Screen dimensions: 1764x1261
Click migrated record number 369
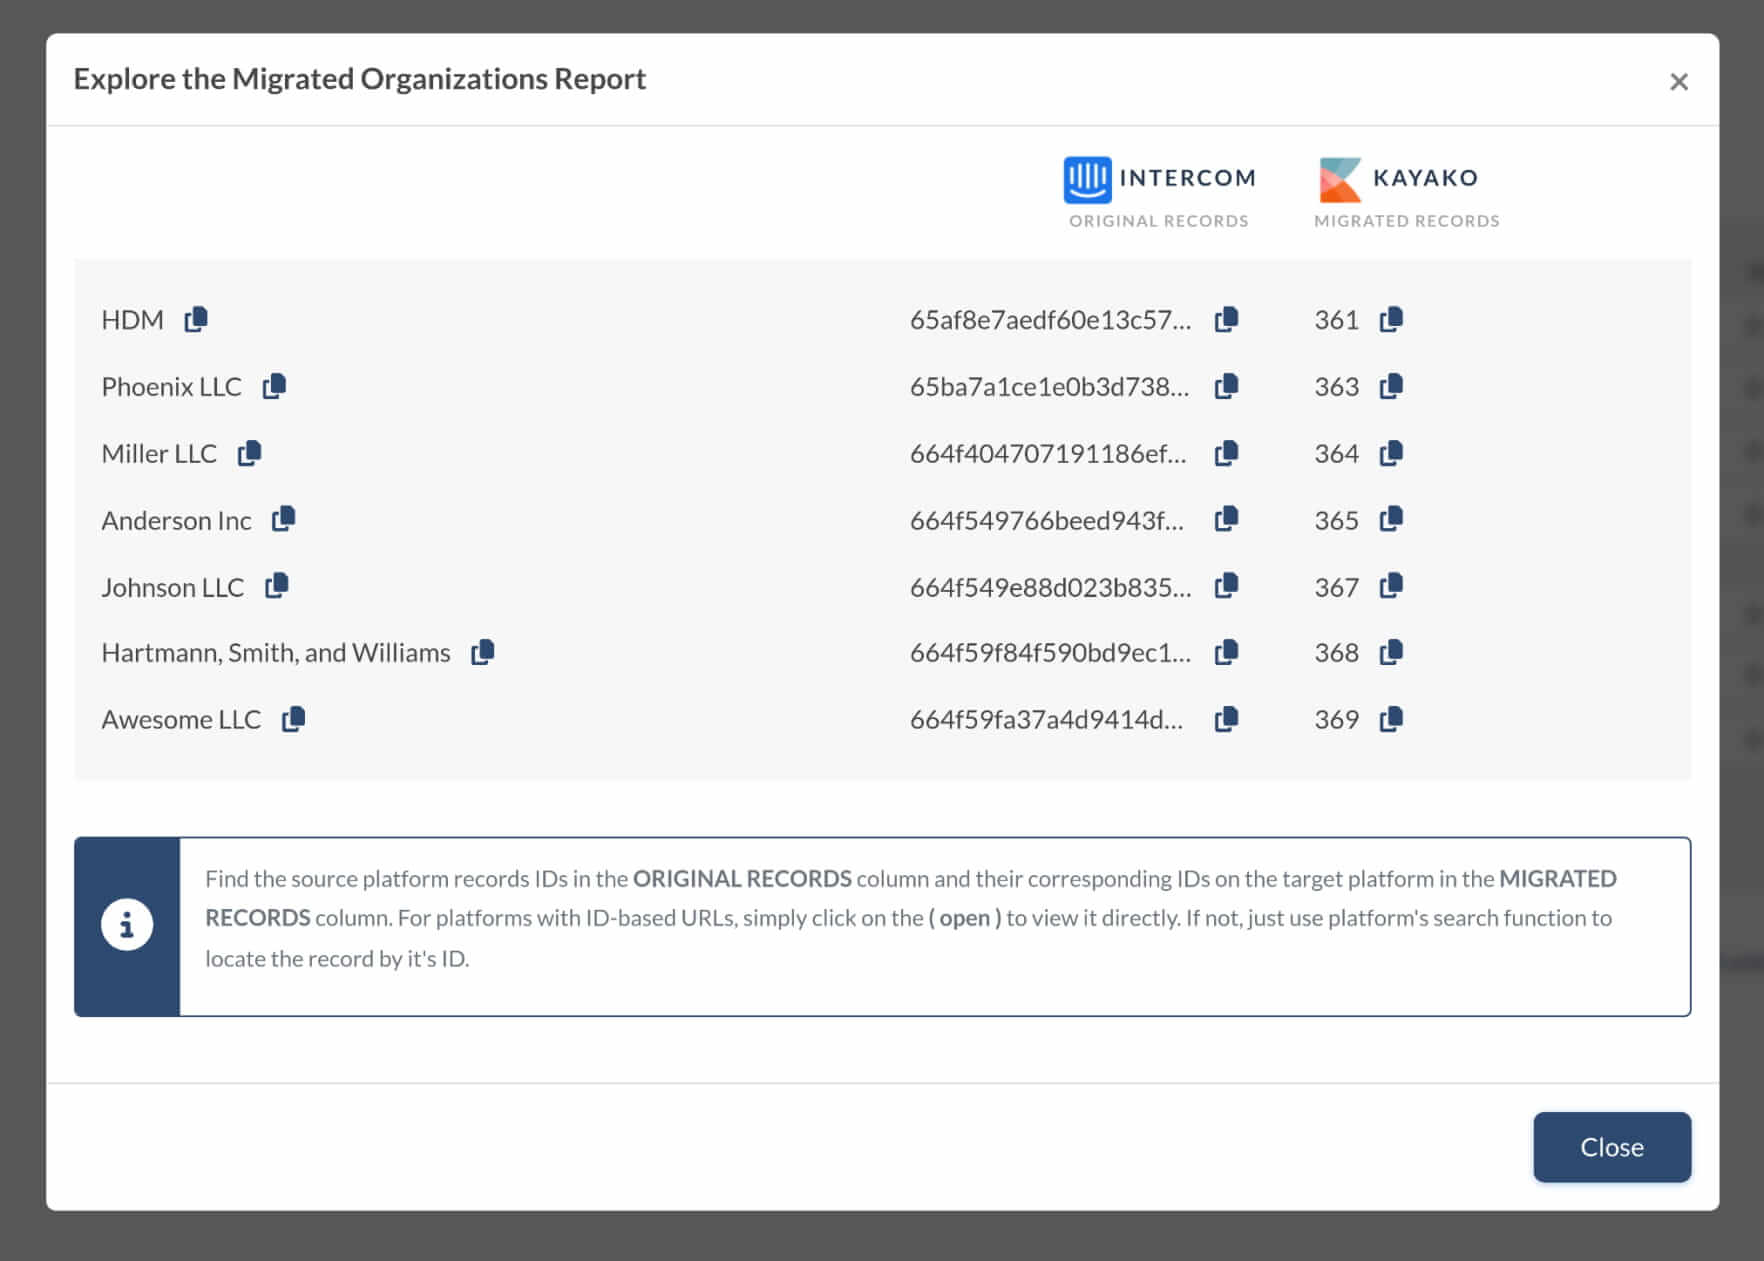[x=1336, y=720]
